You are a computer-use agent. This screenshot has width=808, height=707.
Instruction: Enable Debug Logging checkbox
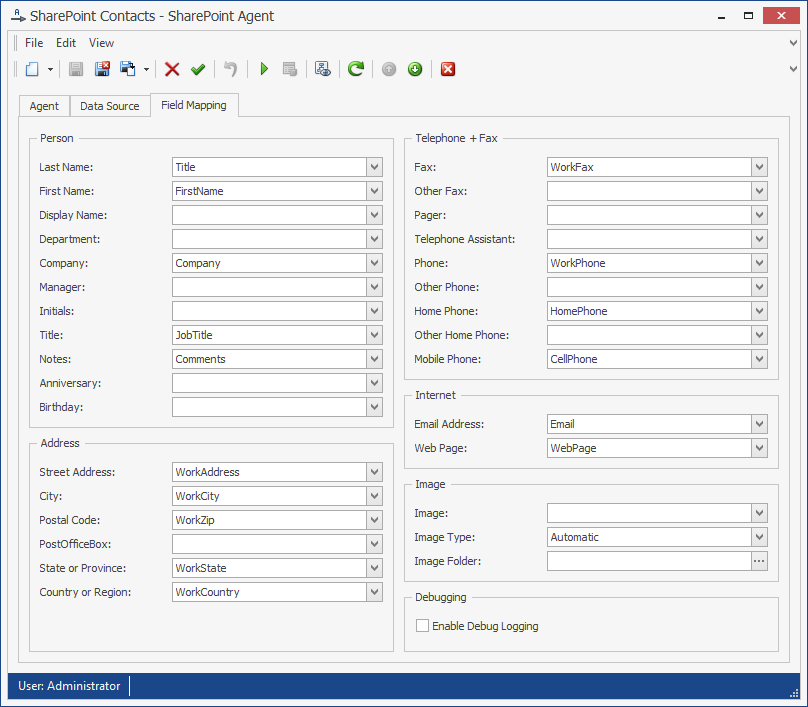click(422, 626)
